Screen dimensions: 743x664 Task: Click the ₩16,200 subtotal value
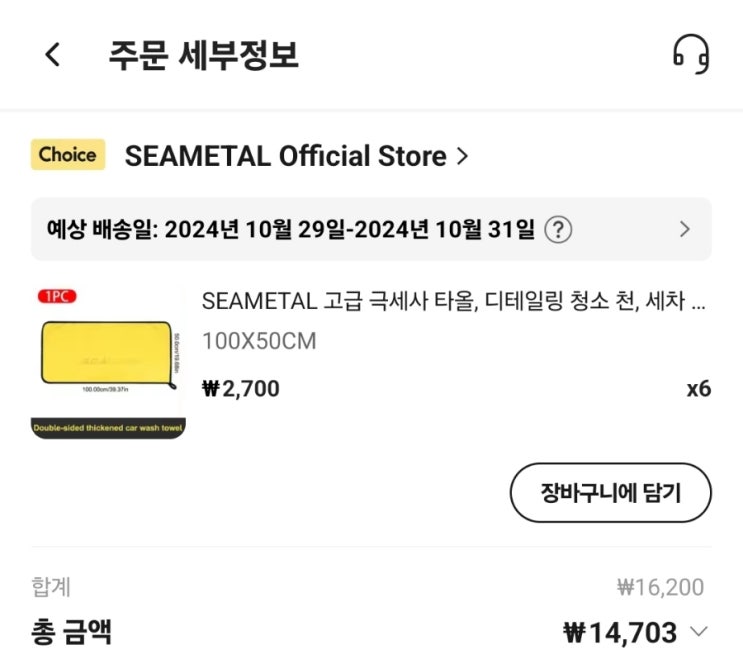[x=660, y=587]
